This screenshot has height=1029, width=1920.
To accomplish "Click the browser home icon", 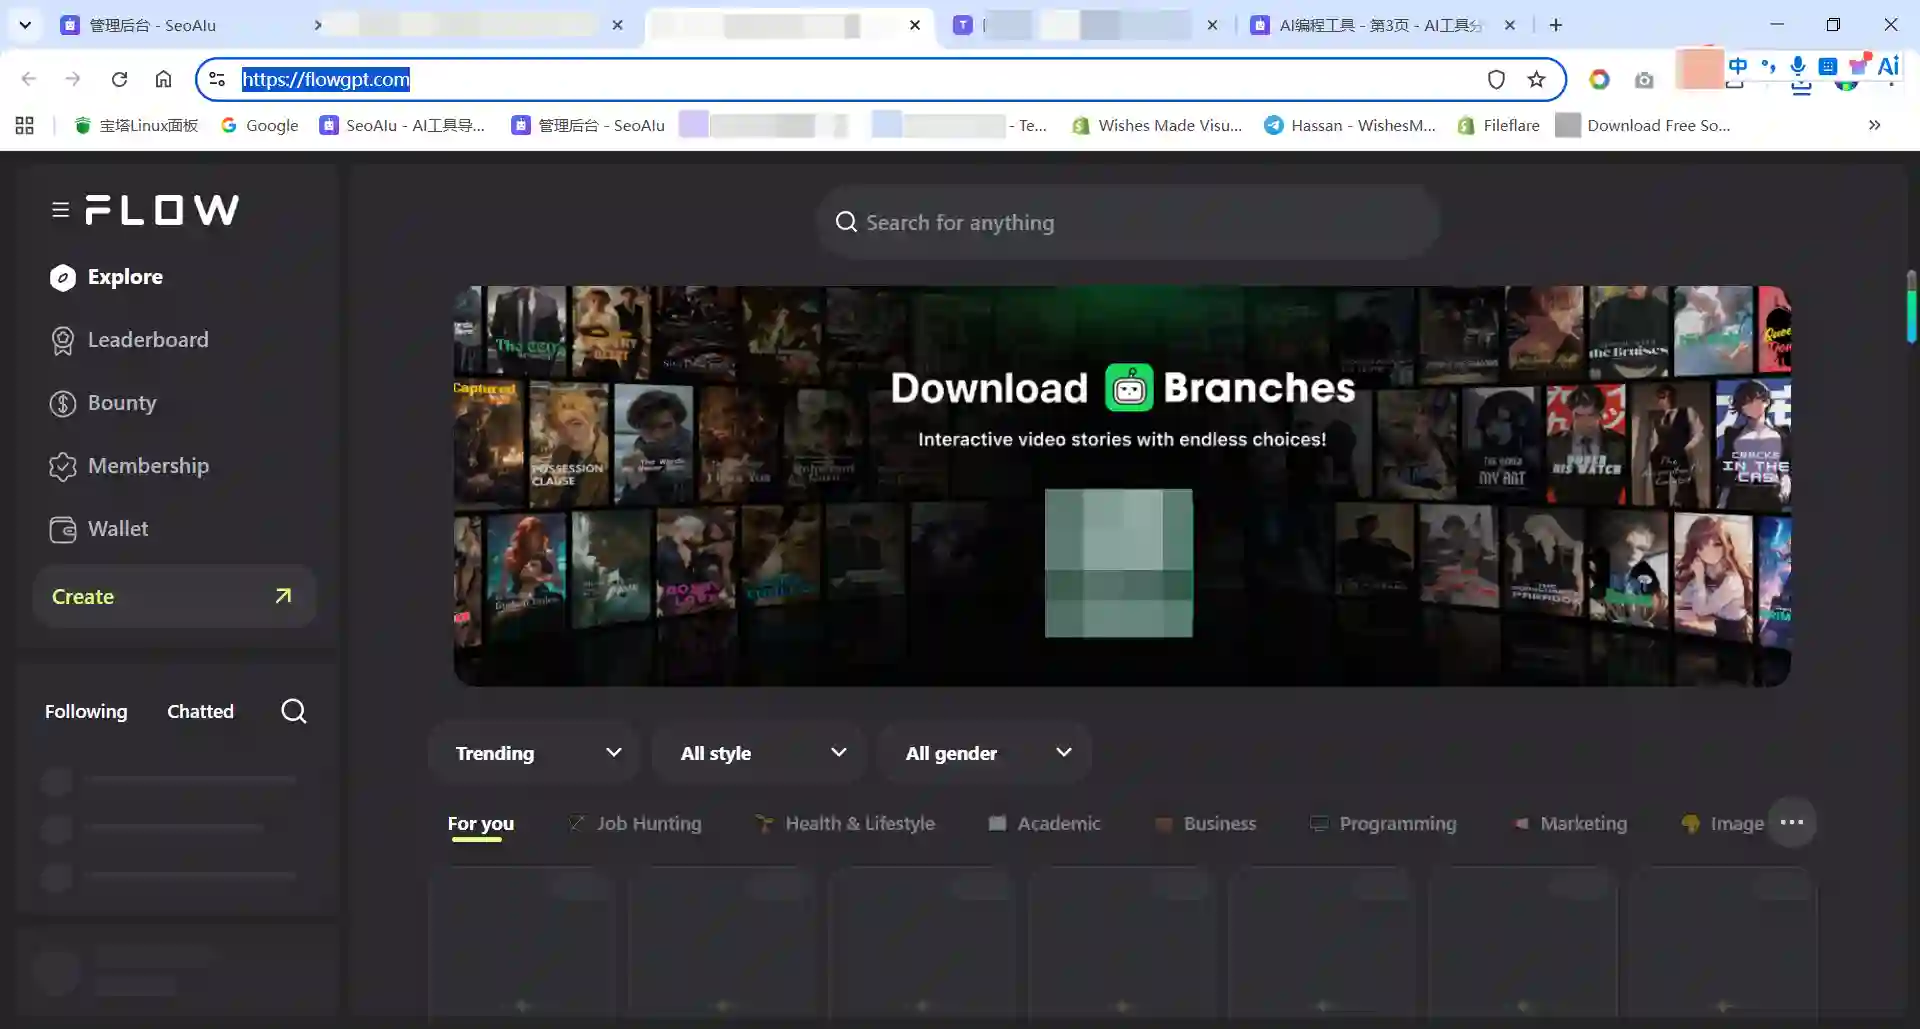I will point(163,79).
